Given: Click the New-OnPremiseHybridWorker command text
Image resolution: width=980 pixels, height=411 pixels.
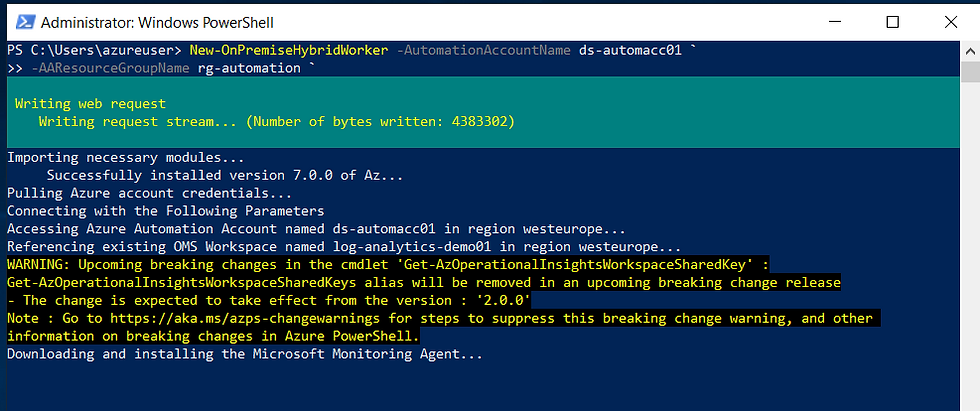Looking at the screenshot, I should (x=288, y=51).
